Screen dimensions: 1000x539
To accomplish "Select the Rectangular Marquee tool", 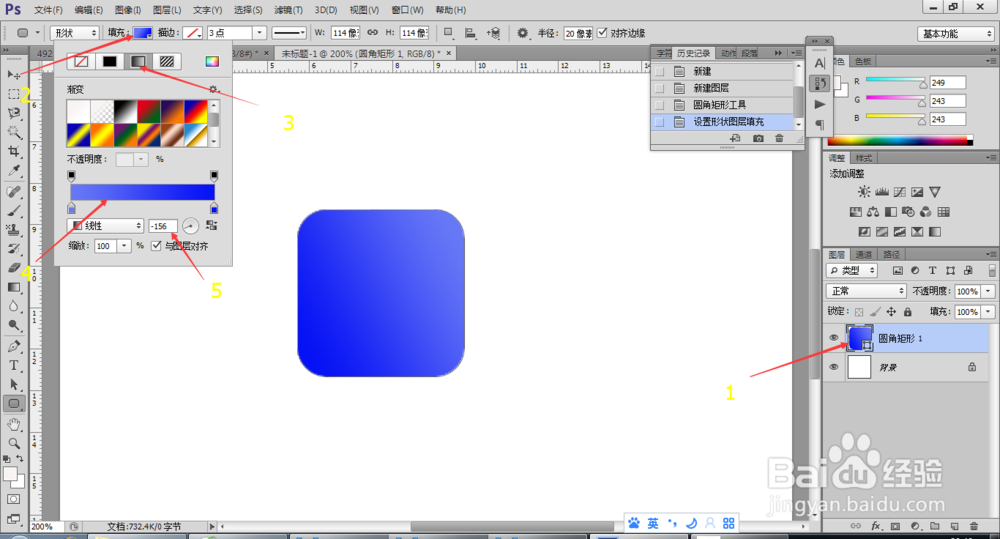I will point(13,94).
